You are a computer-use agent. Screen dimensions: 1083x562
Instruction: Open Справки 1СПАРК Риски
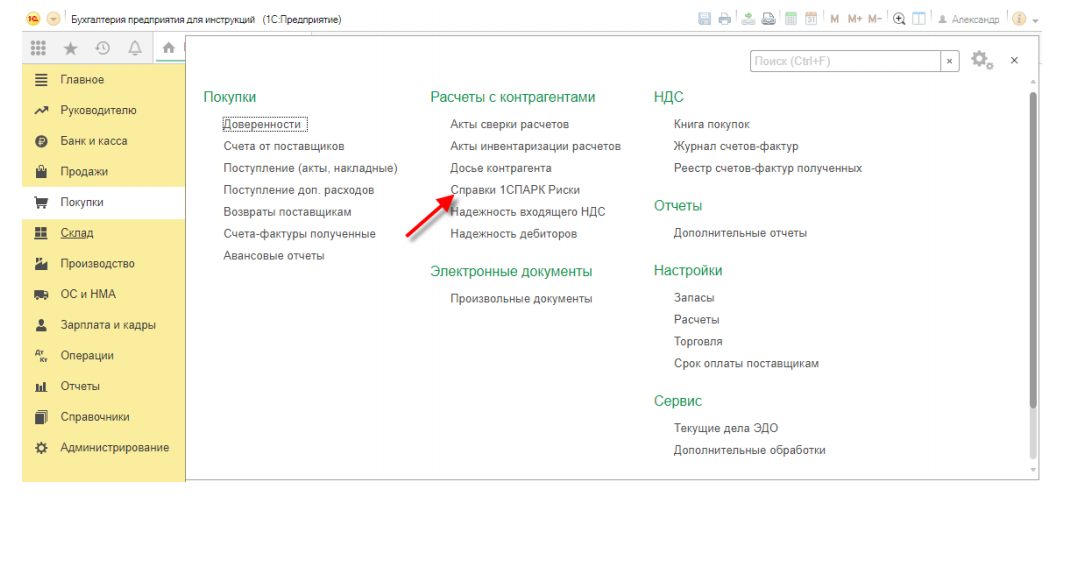click(515, 190)
